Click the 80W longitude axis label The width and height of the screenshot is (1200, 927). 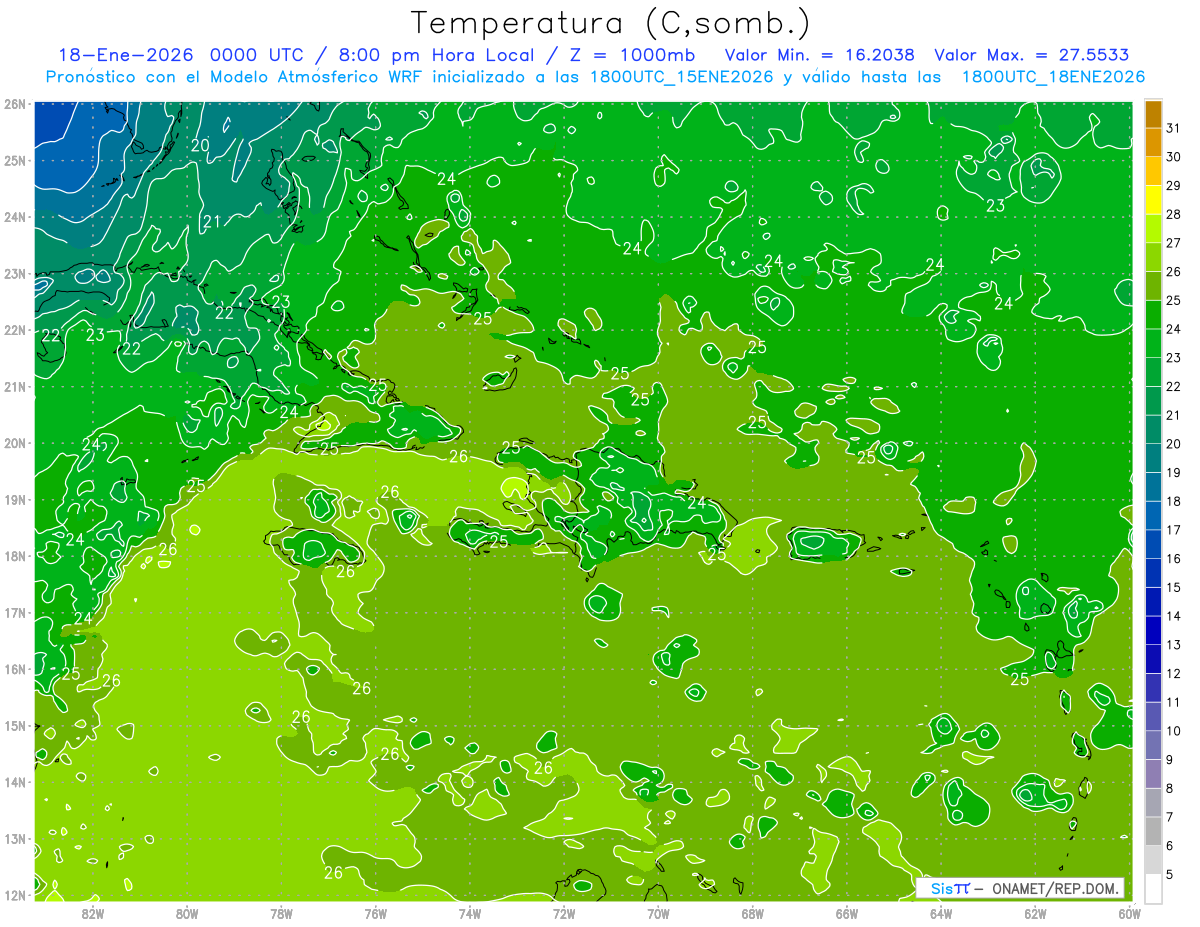tap(186, 912)
